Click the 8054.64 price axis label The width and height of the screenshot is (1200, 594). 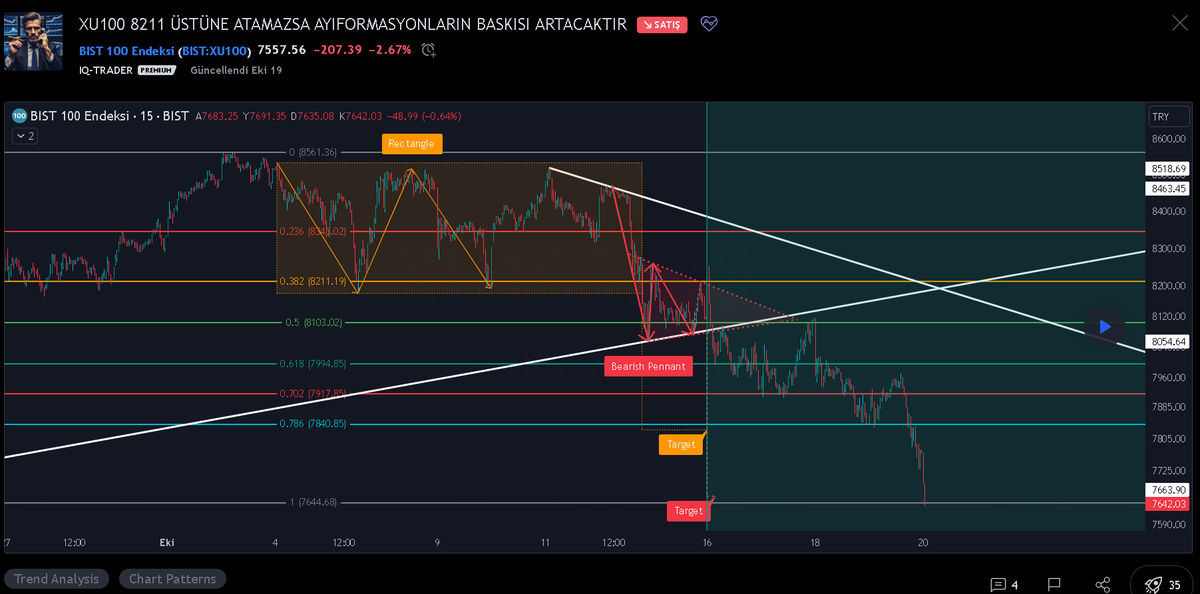(1168, 342)
